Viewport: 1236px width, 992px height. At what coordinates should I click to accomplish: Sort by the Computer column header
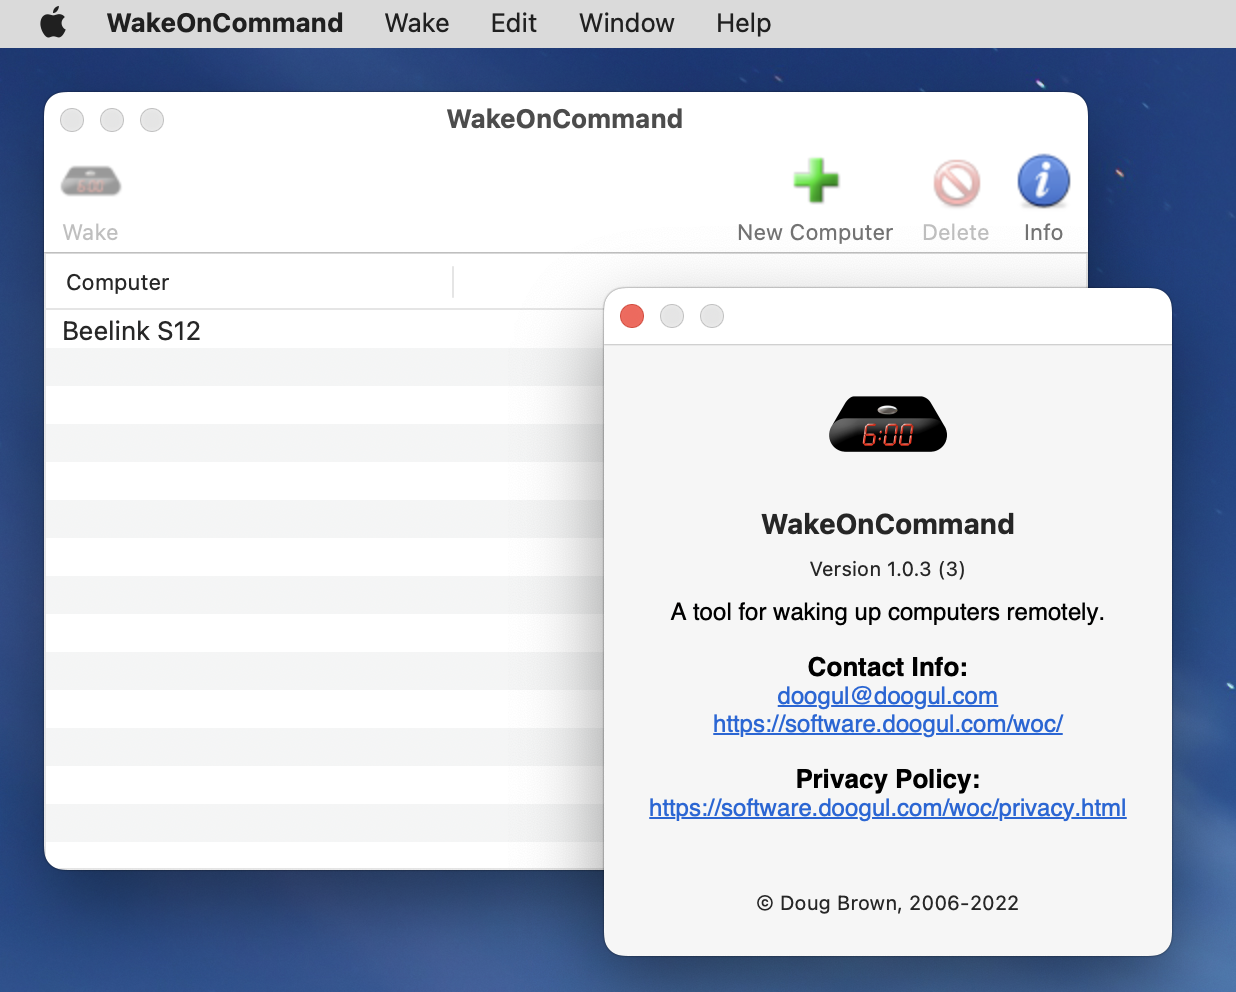250,283
